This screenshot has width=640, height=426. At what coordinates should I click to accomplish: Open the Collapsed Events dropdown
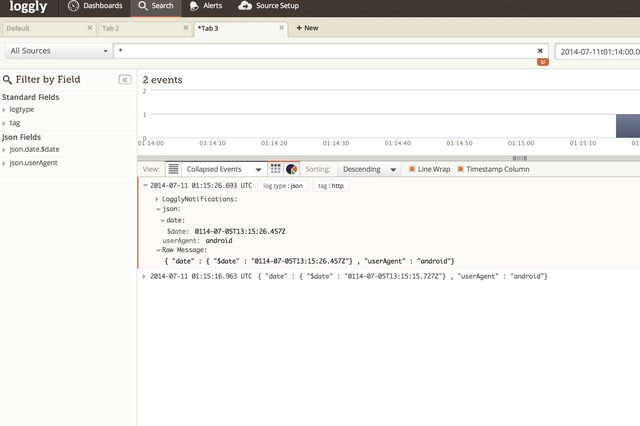click(224, 169)
